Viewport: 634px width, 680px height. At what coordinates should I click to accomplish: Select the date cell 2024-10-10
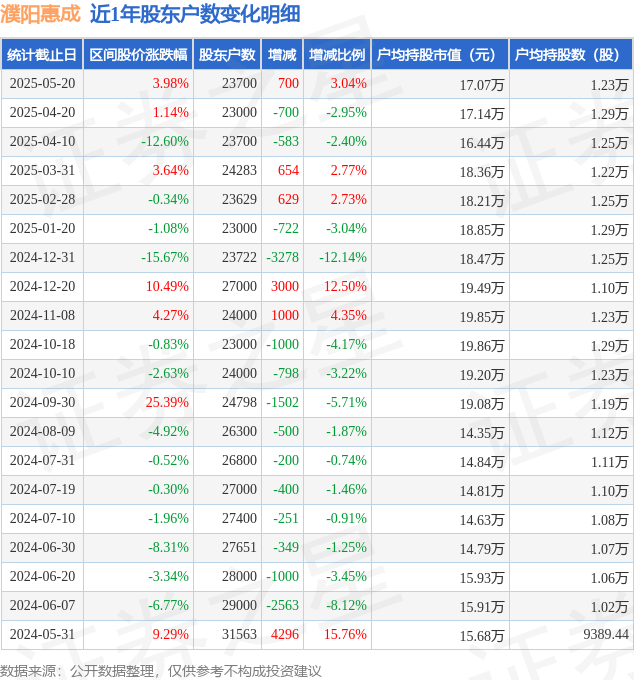[42, 373]
